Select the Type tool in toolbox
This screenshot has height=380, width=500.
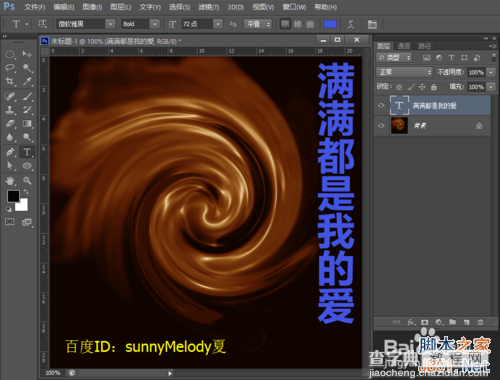27,152
